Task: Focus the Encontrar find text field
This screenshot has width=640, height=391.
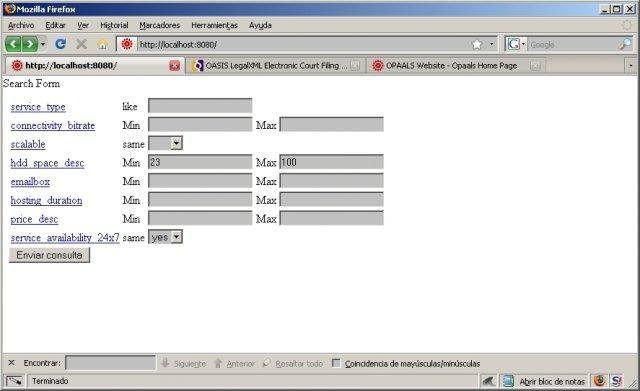Action: 110,363
